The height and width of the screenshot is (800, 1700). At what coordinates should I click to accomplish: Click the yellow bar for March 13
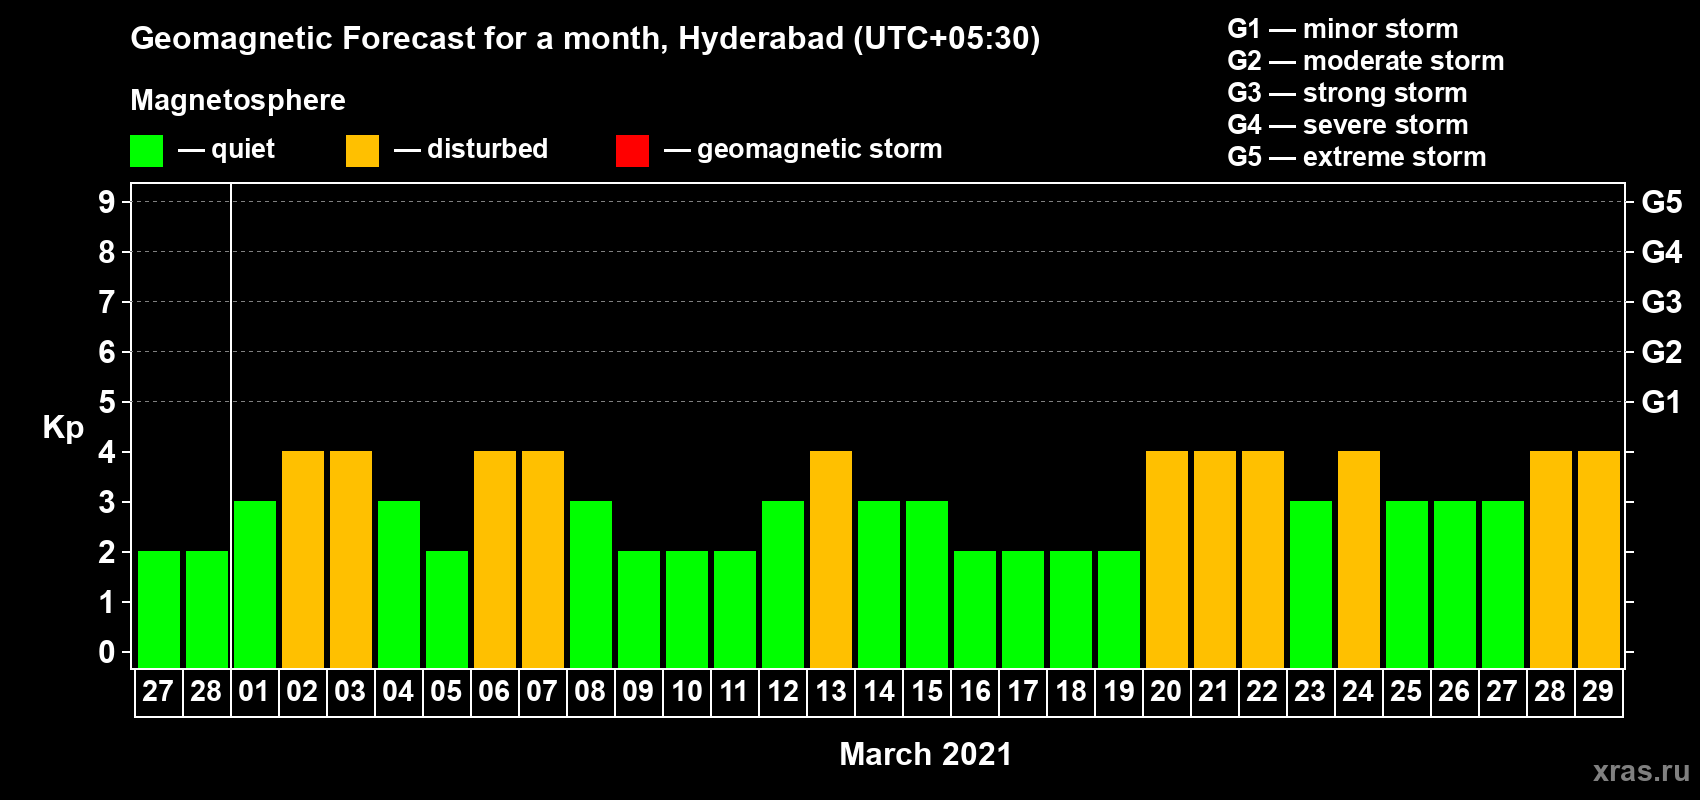pyautogui.click(x=831, y=559)
